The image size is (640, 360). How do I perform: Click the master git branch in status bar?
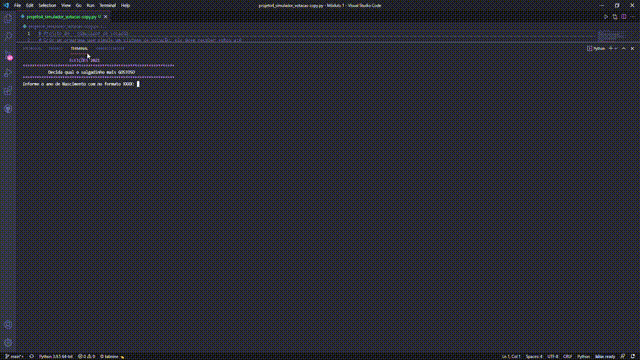coord(14,356)
